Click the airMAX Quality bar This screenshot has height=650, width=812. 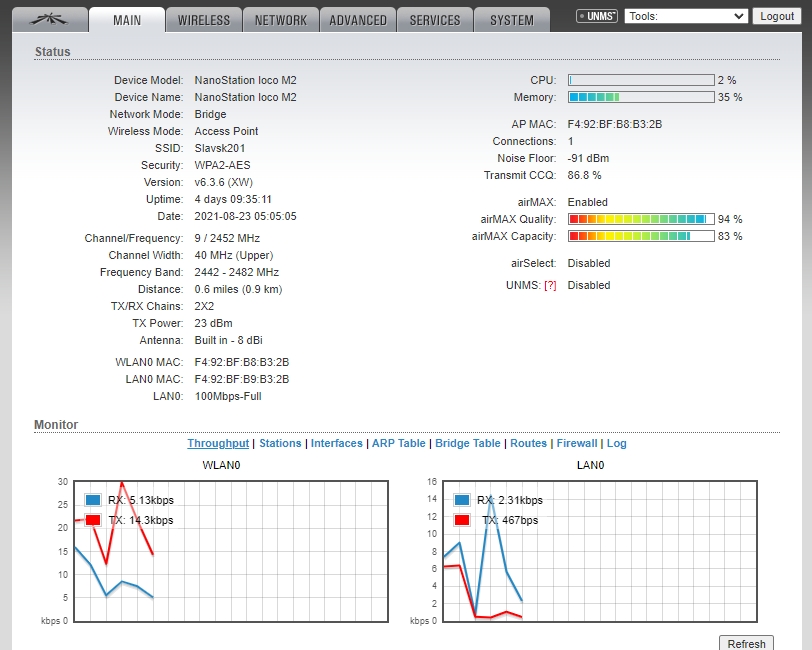pos(641,219)
